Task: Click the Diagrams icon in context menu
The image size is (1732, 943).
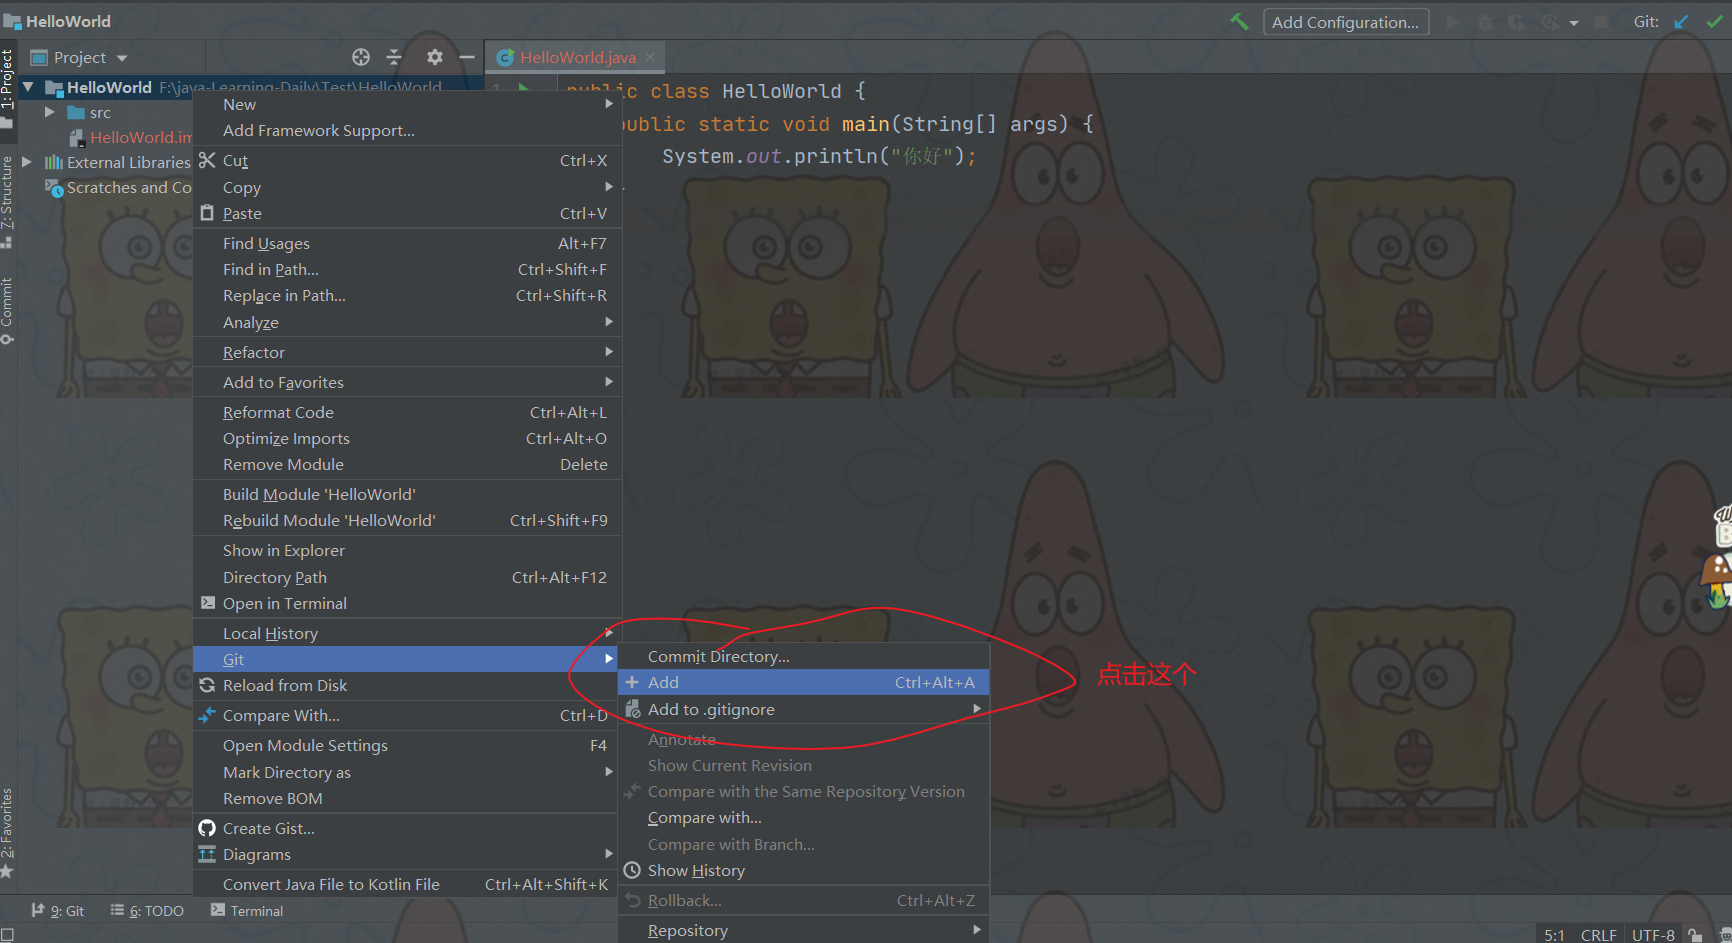Action: 207,854
